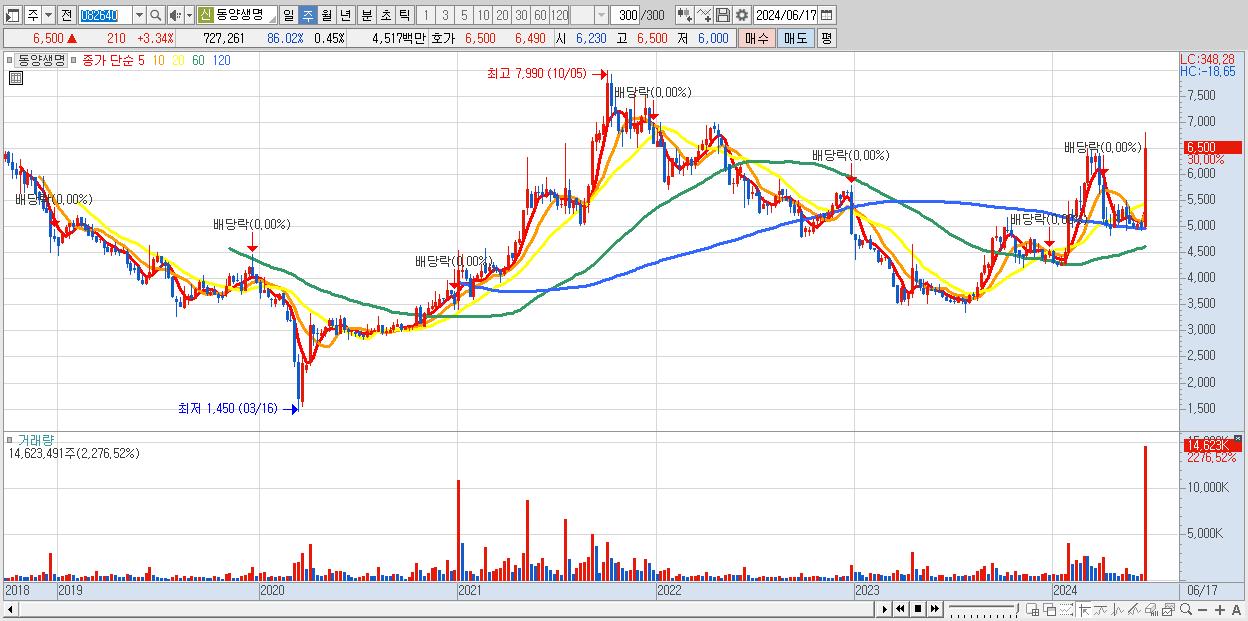This screenshot has height=621, width=1248.
Task: Click the add line indicator icon
Action: click(704, 15)
